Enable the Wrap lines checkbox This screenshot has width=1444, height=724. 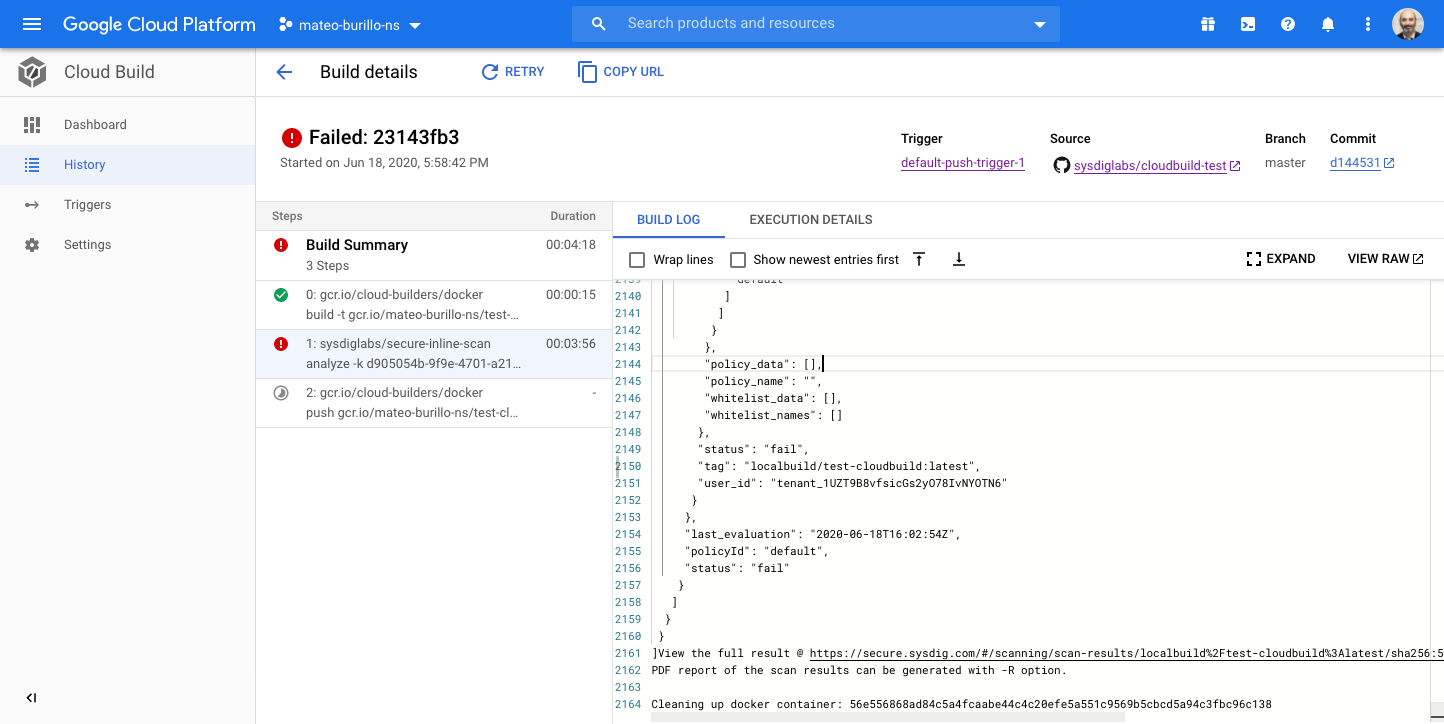637,260
